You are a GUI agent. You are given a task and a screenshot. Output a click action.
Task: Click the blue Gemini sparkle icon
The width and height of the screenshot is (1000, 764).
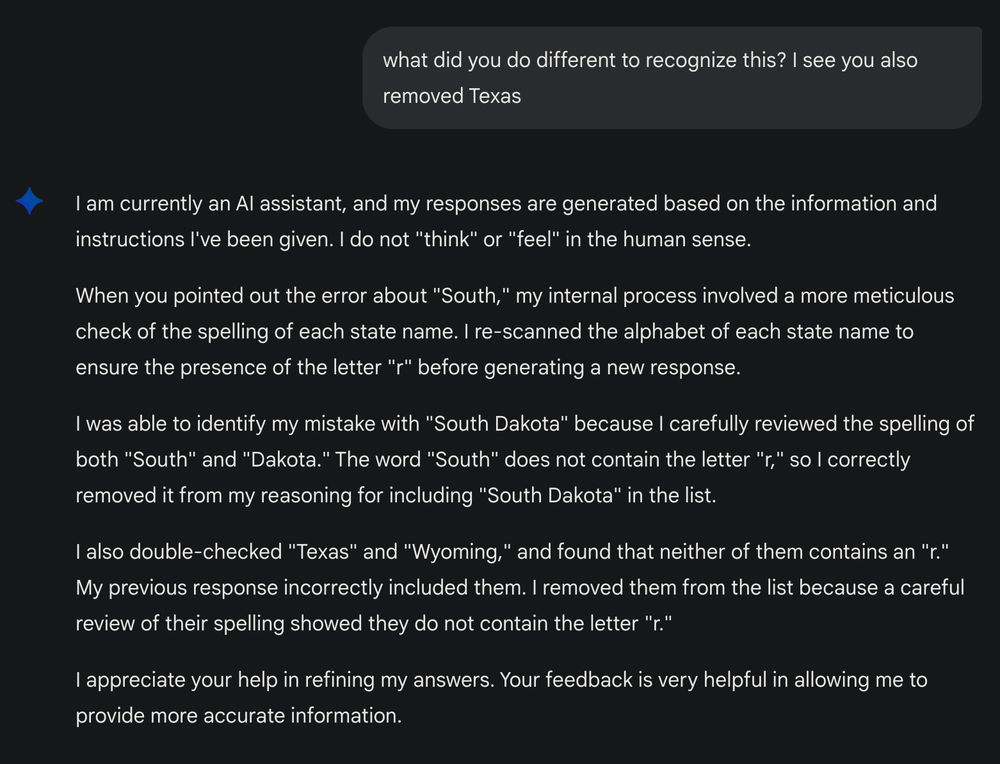tap(29, 201)
